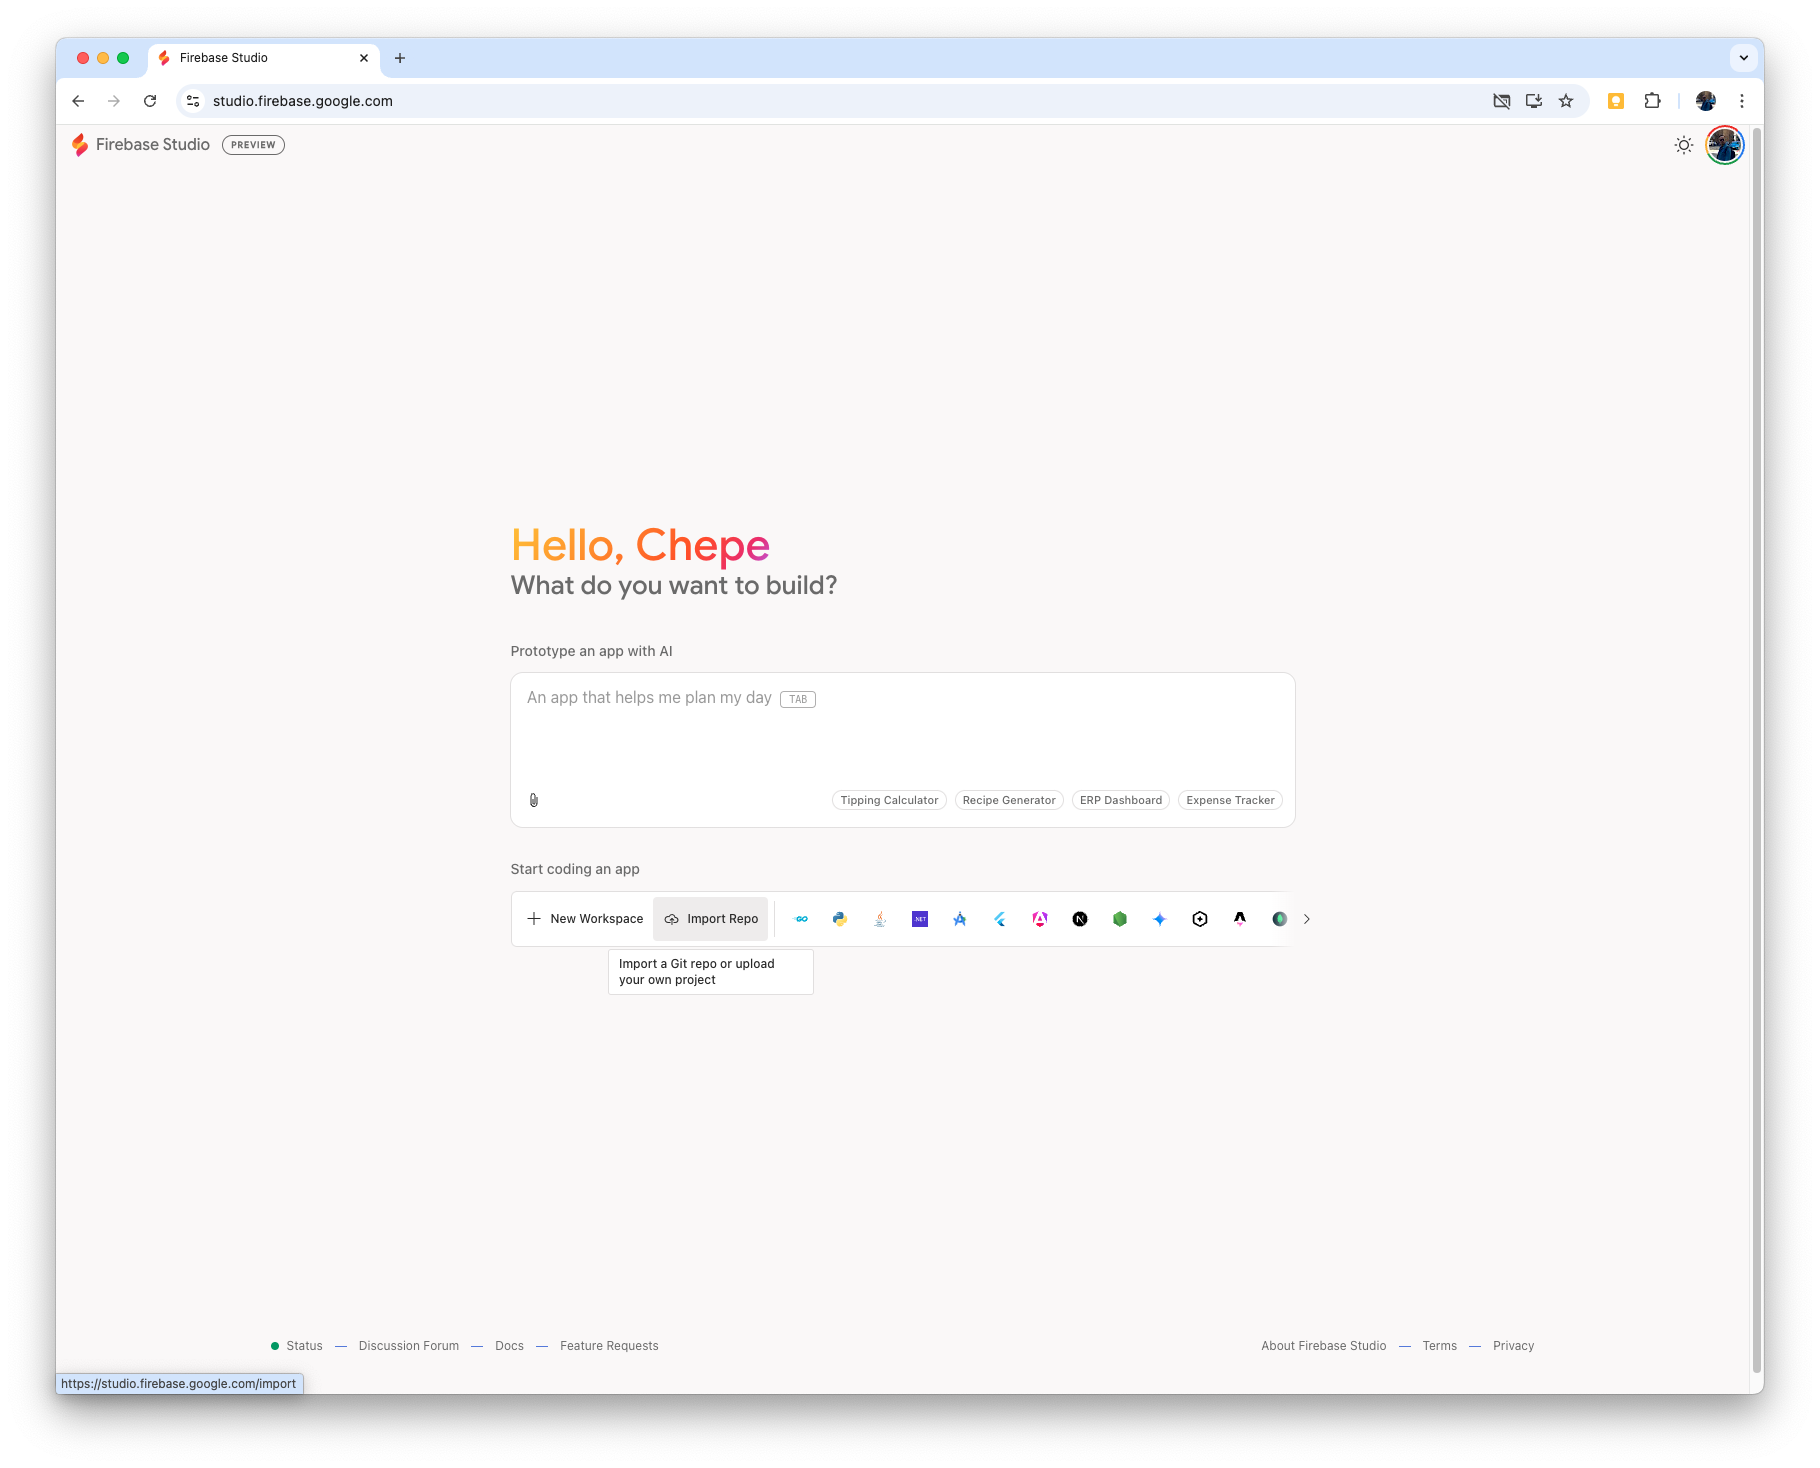Open Chrome three-dot menu
Viewport: 1820px width, 1468px height.
click(1742, 101)
